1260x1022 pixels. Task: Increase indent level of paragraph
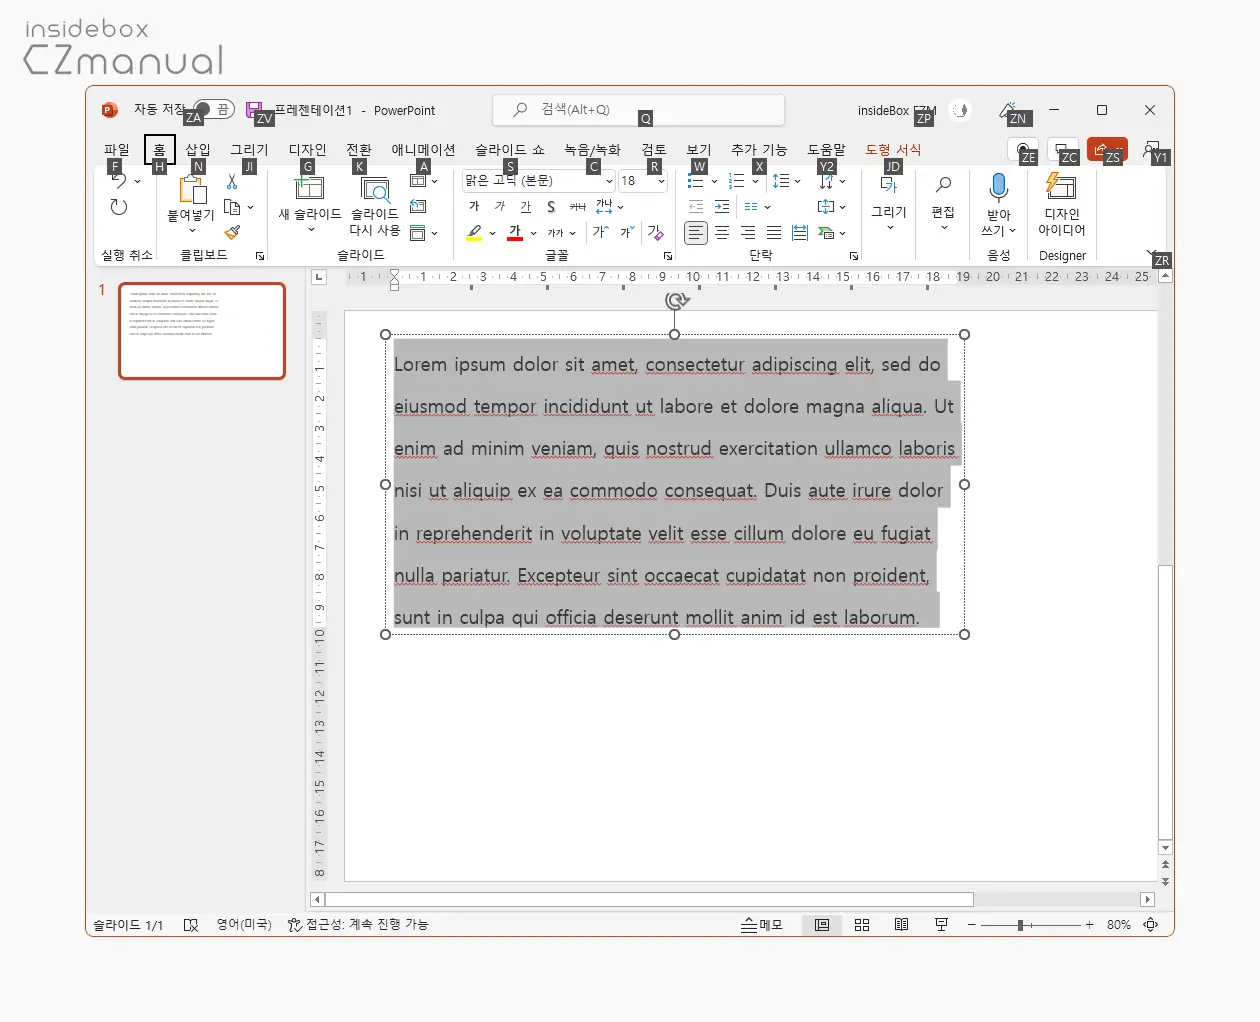pyautogui.click(x=722, y=207)
